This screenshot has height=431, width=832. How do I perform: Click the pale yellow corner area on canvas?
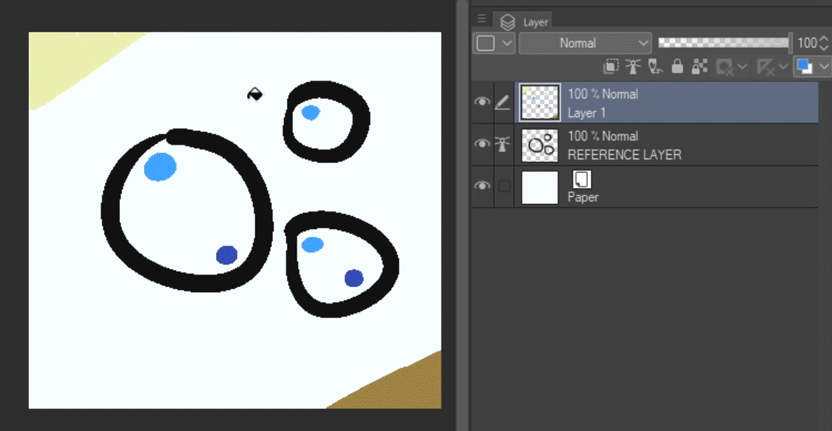click(69, 61)
